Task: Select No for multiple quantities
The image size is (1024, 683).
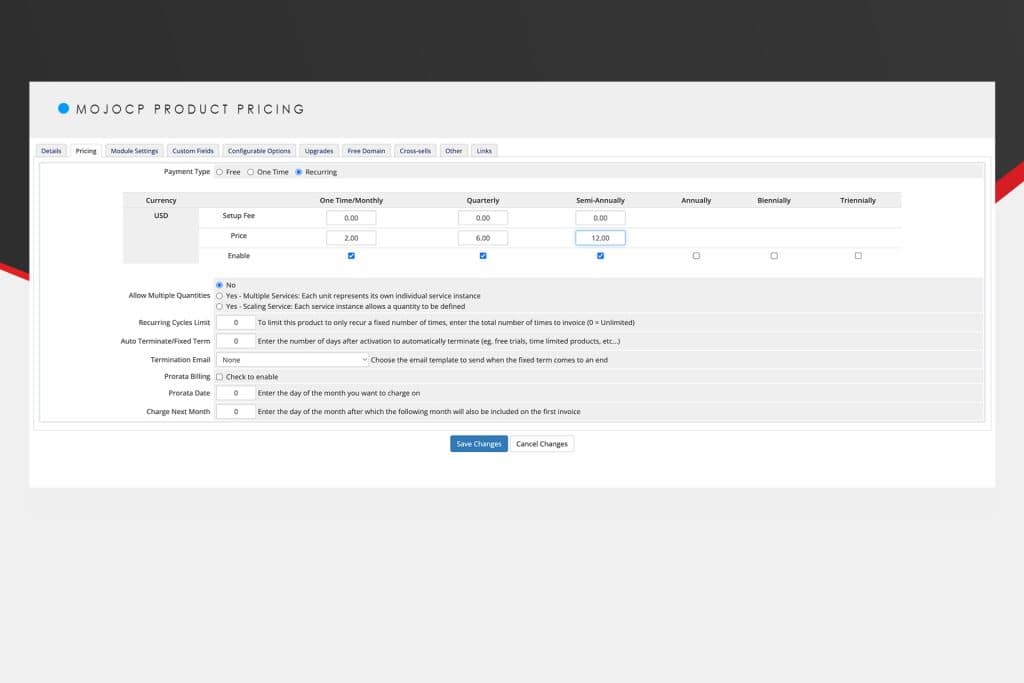Action: point(219,285)
